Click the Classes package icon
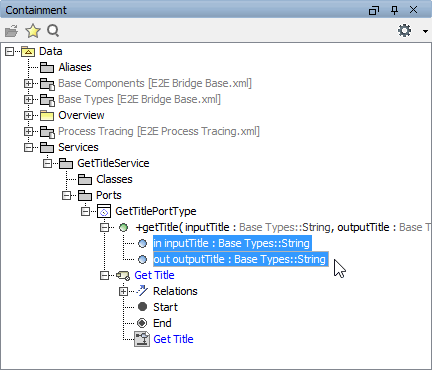The width and height of the screenshot is (432, 370). pos(85,179)
